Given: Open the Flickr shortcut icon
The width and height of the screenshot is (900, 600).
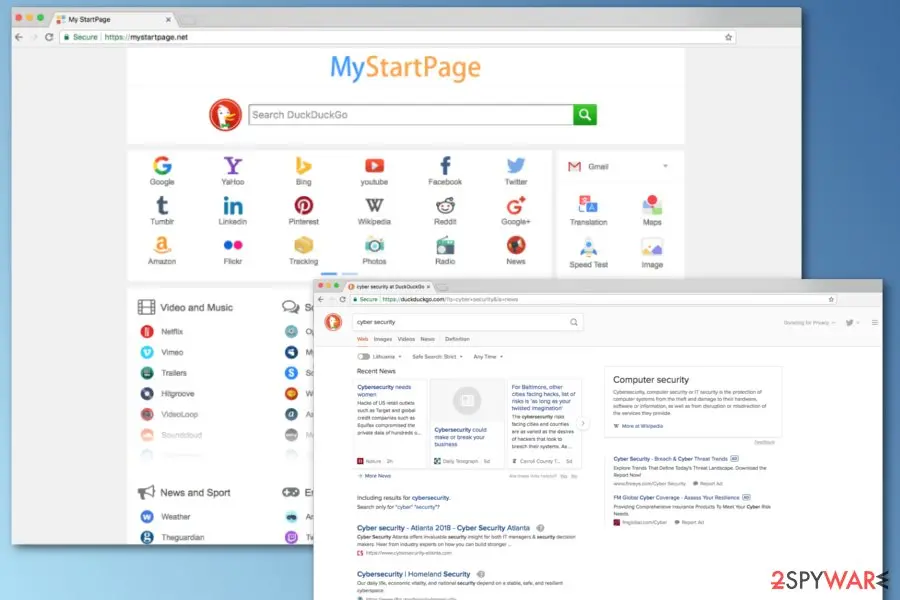Looking at the screenshot, I should pyautogui.click(x=232, y=245).
